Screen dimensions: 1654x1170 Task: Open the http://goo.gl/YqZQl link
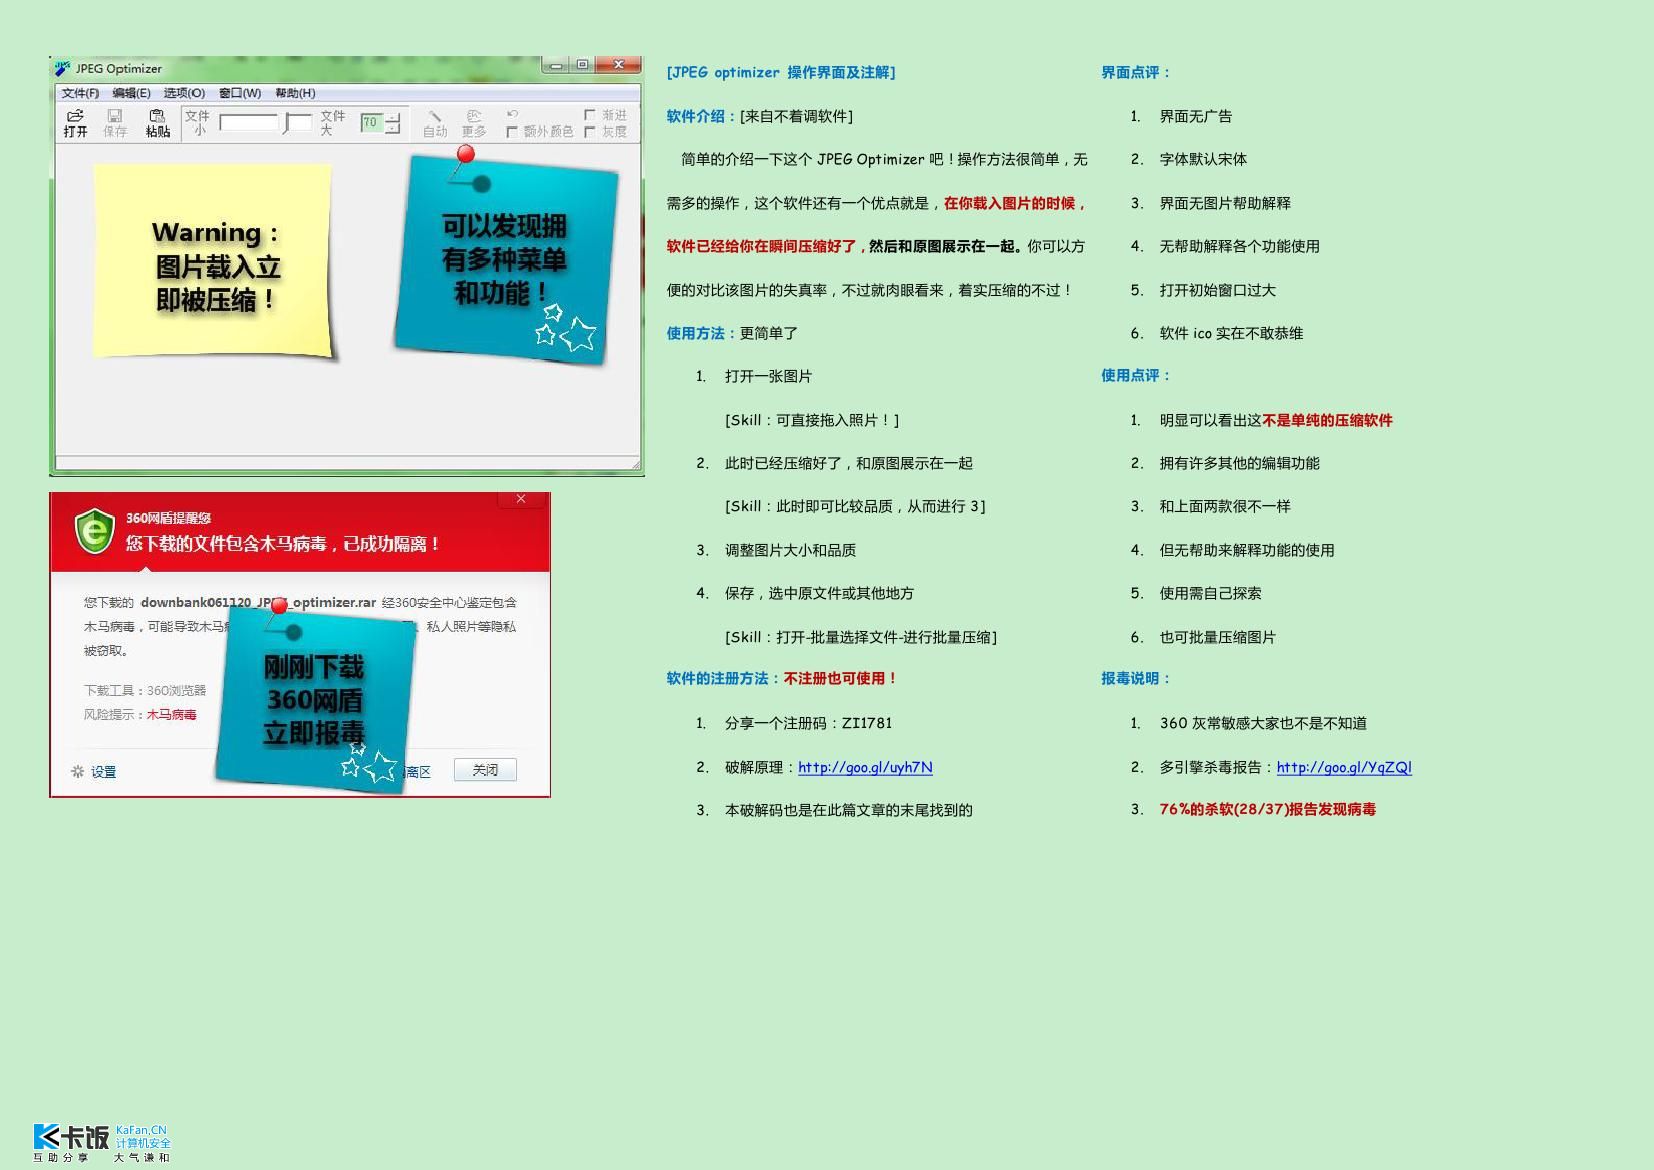coord(1344,767)
